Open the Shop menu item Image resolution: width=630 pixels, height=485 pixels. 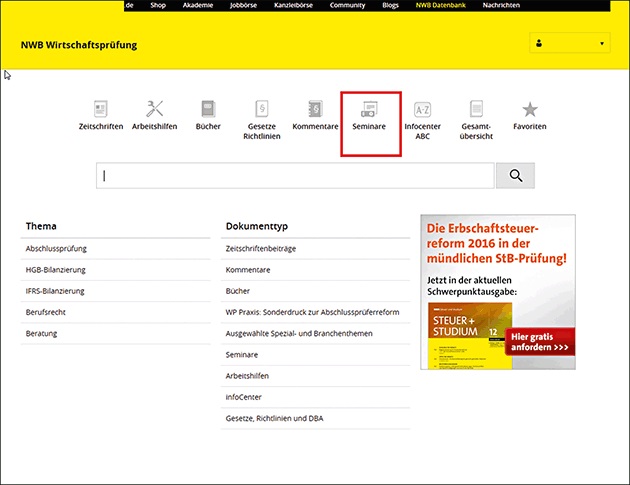(156, 5)
